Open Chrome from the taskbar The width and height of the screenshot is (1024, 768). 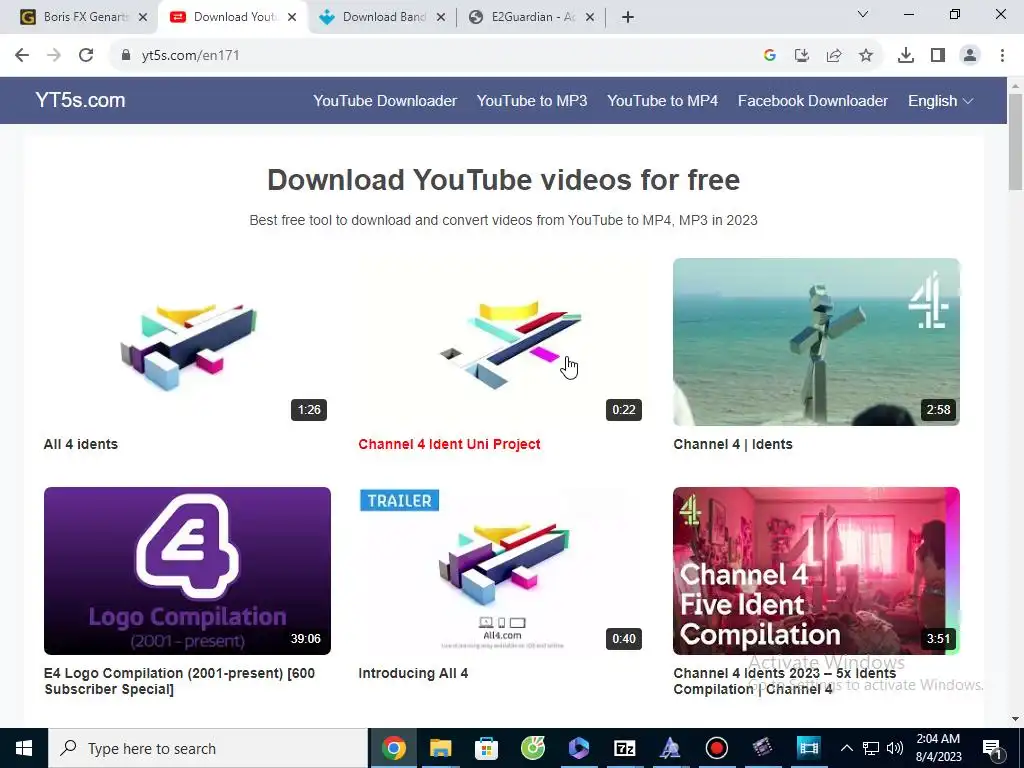(x=394, y=748)
